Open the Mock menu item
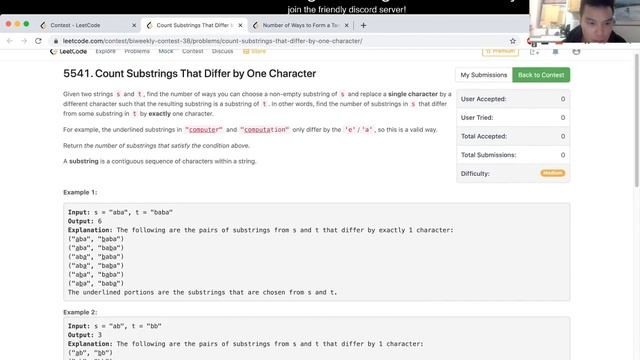This screenshot has height=360, width=640. click(x=166, y=51)
